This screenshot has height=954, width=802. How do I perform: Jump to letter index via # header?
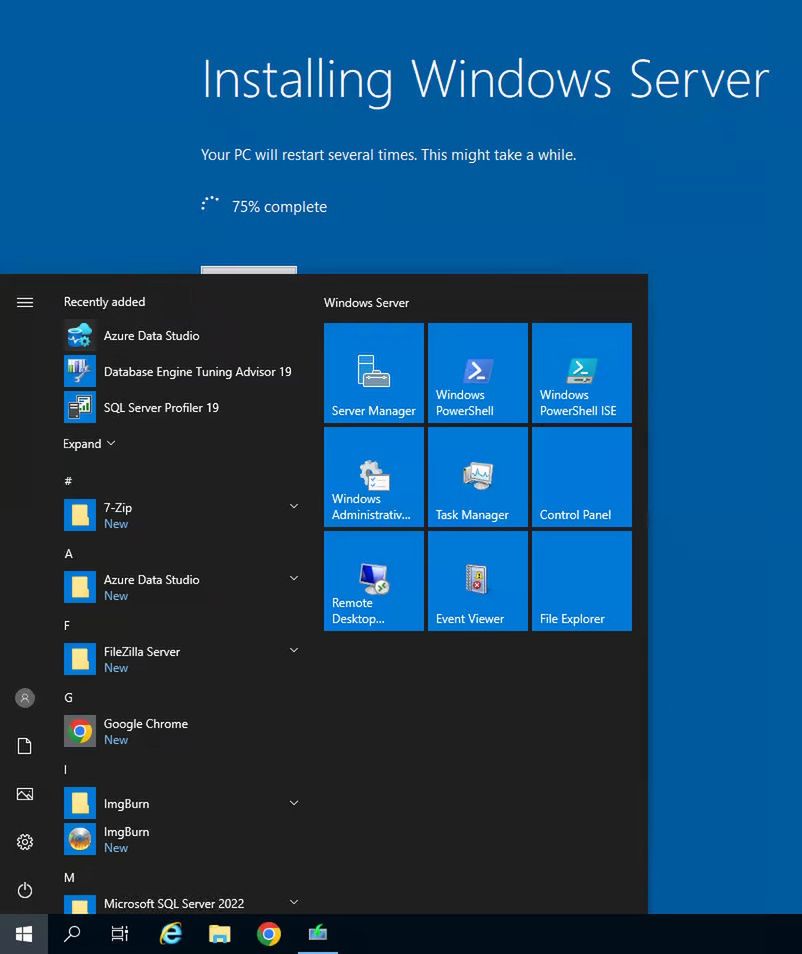tap(68, 481)
